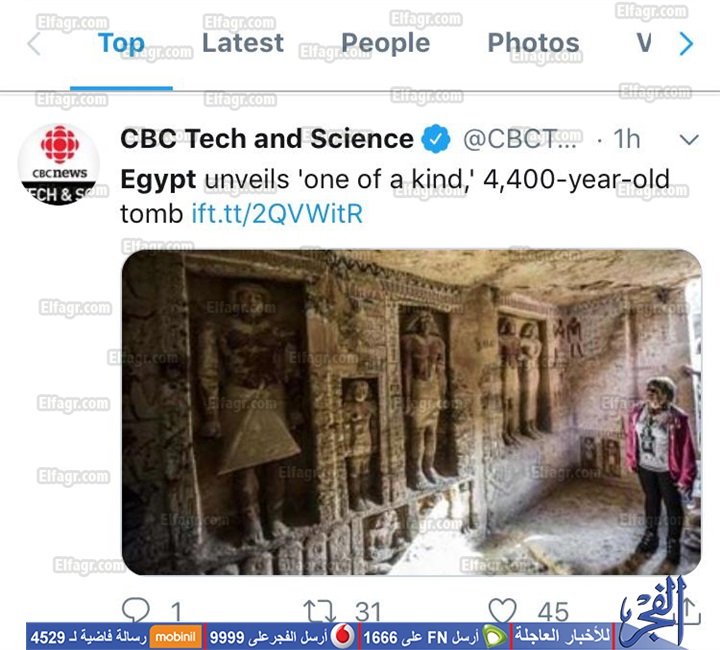Open the ift.tt/2QVWitR link

[276, 213]
